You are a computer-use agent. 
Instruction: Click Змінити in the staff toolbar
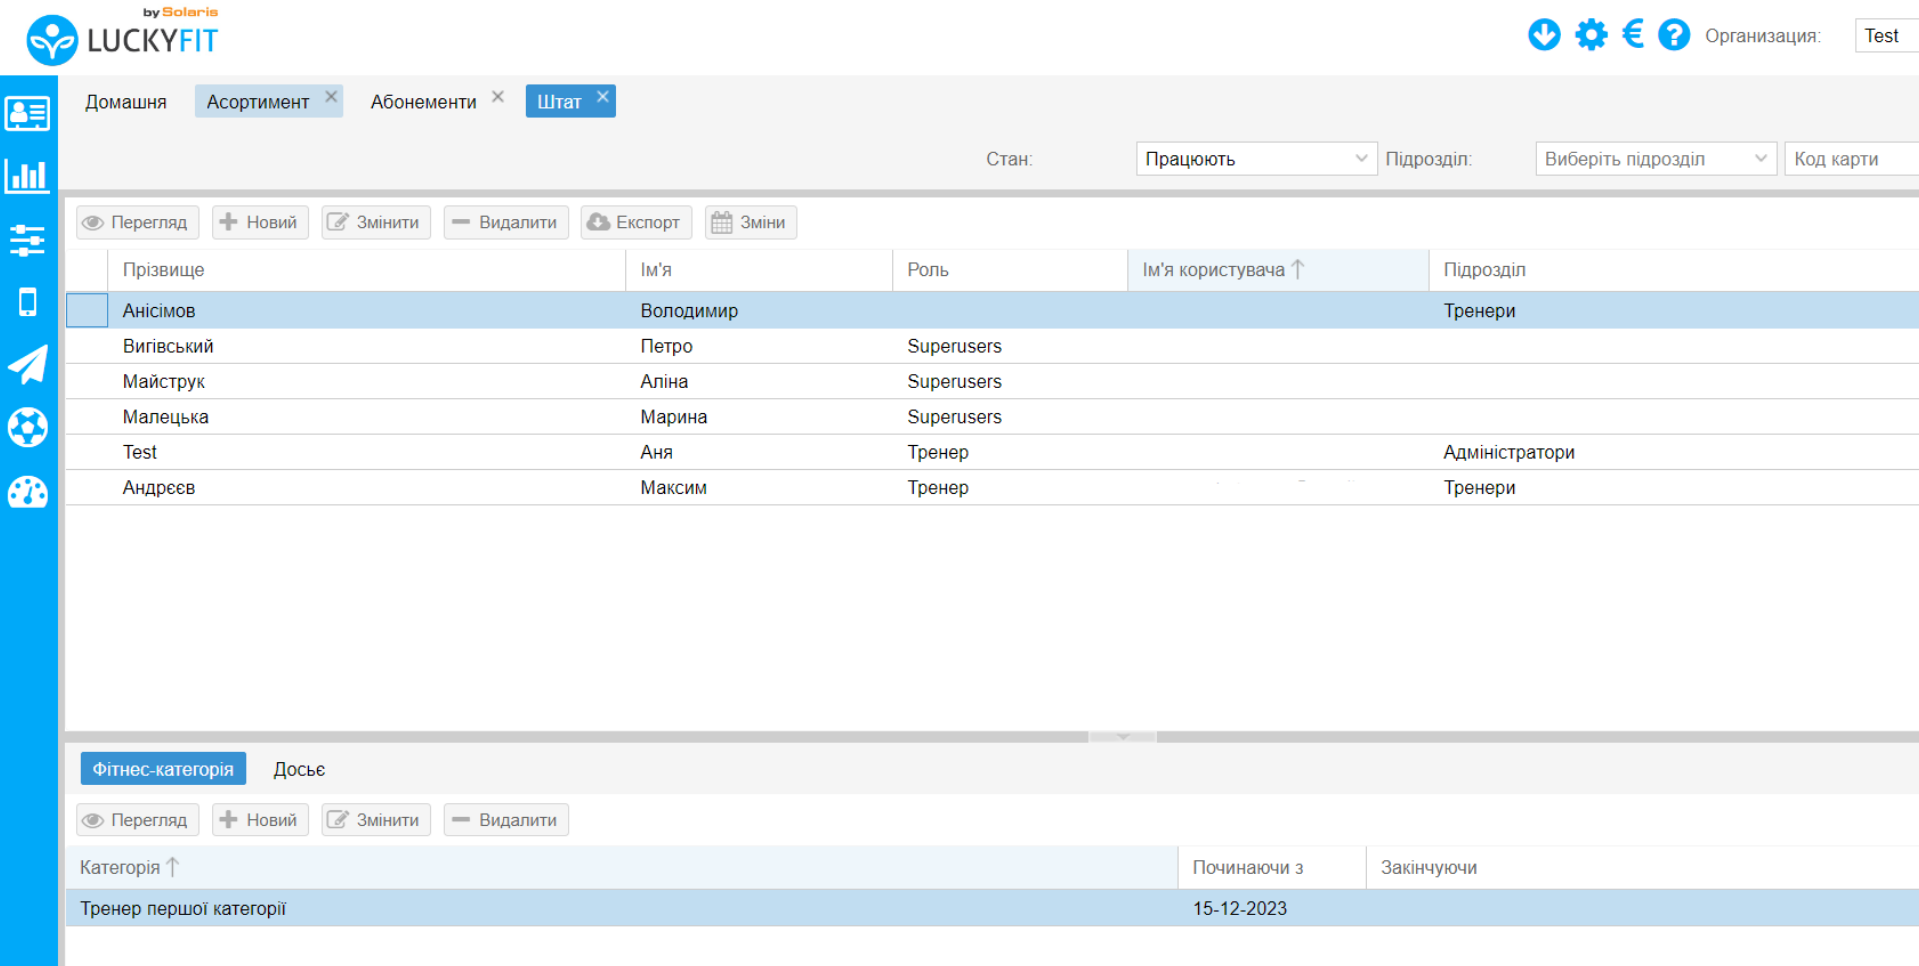click(376, 222)
